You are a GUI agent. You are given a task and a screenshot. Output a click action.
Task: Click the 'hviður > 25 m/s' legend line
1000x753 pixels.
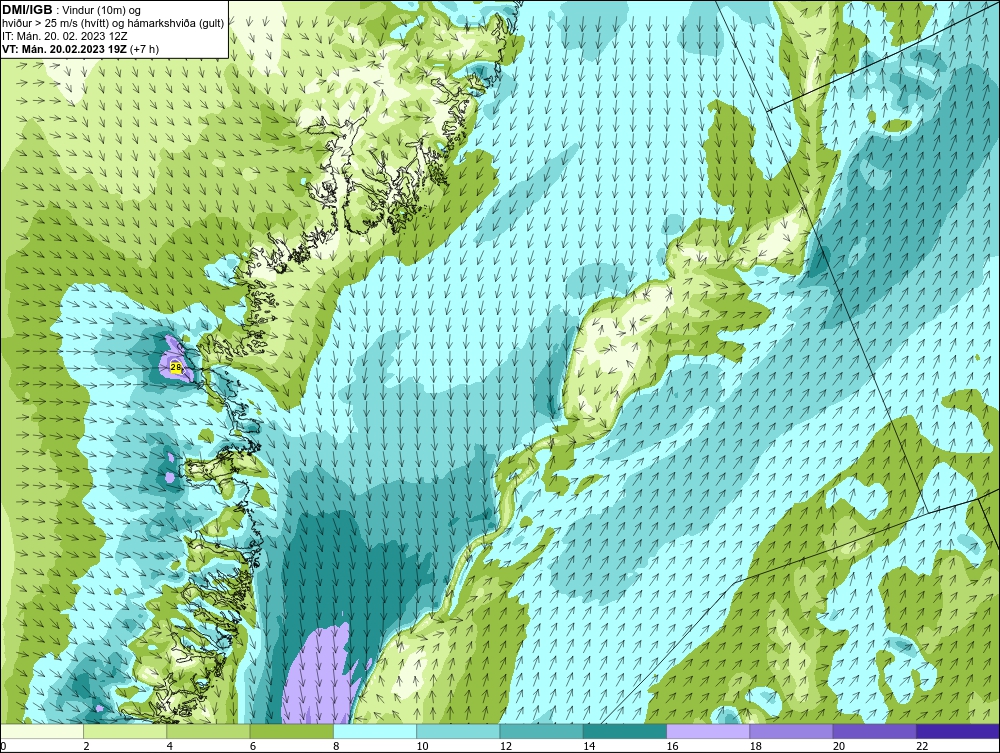(x=113, y=24)
